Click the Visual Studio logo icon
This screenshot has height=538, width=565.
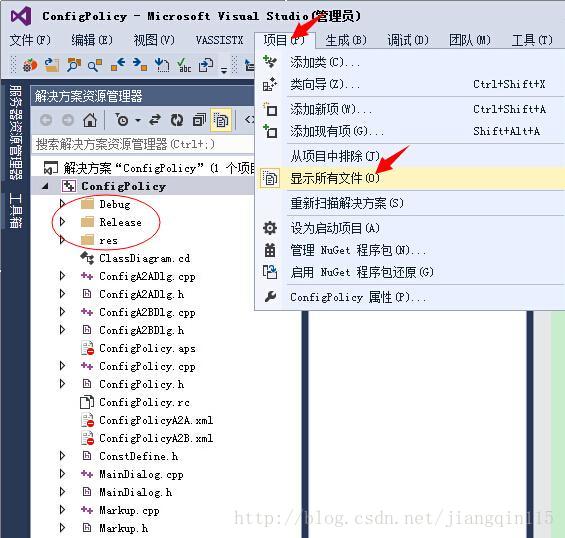click(21, 17)
